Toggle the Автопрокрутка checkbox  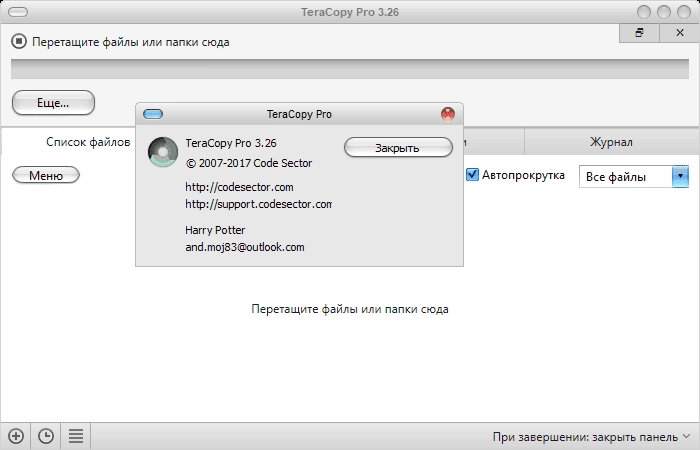click(472, 175)
